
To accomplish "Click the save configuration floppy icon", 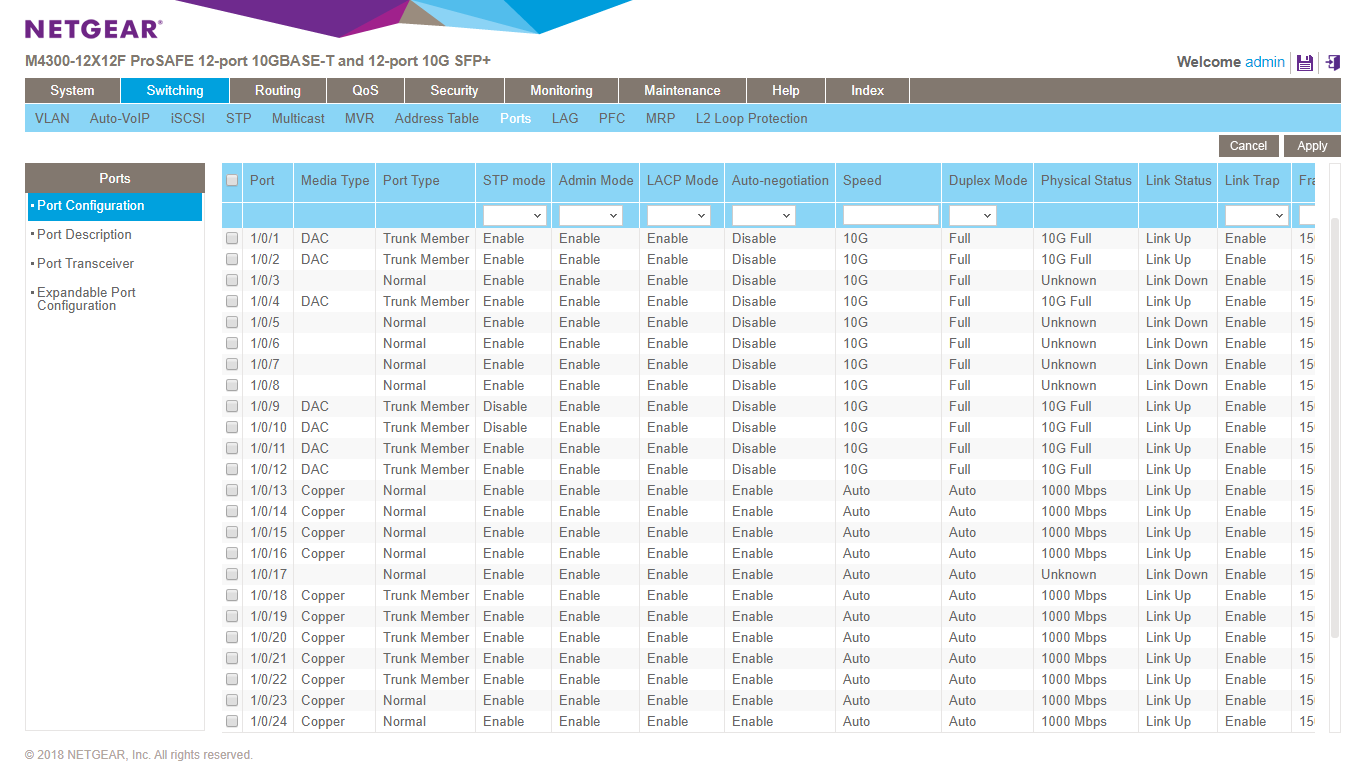I will [1304, 62].
